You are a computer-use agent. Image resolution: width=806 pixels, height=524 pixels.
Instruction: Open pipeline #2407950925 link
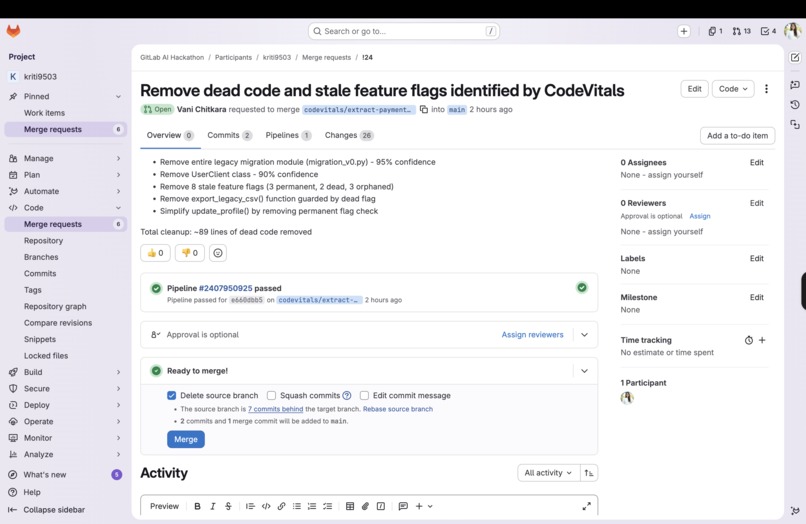[226, 288]
